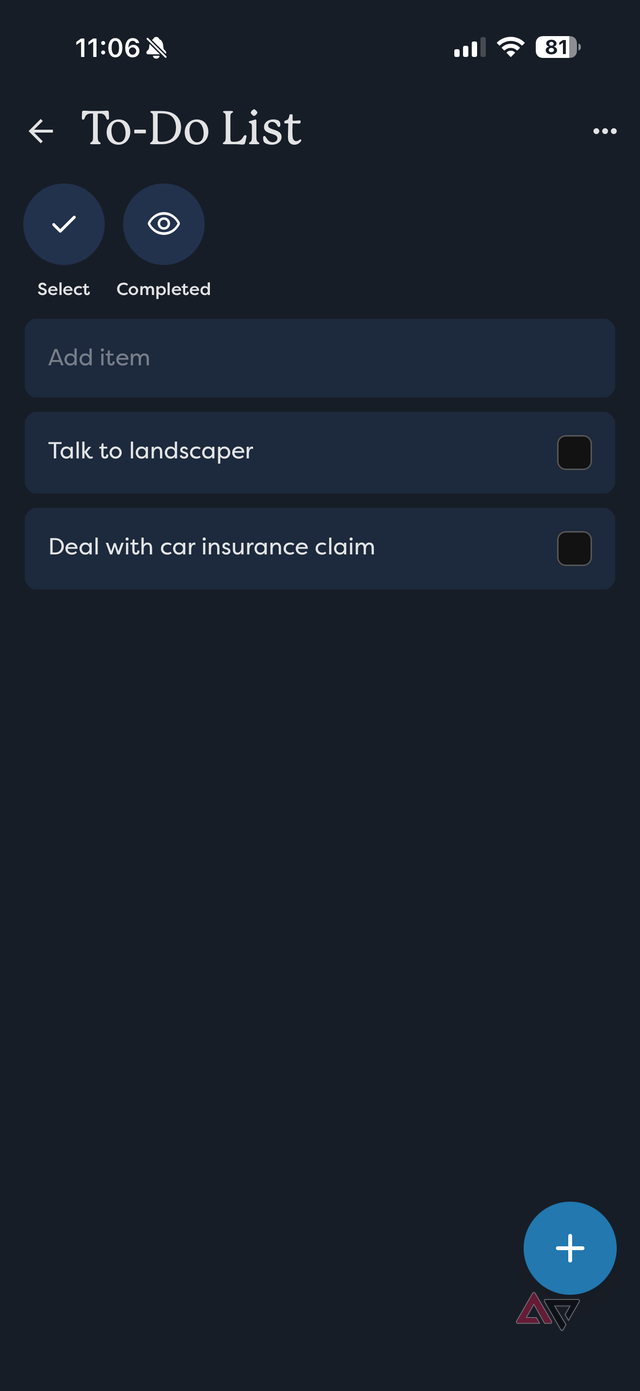
Task: Tap the Completed label text
Action: pos(163,289)
